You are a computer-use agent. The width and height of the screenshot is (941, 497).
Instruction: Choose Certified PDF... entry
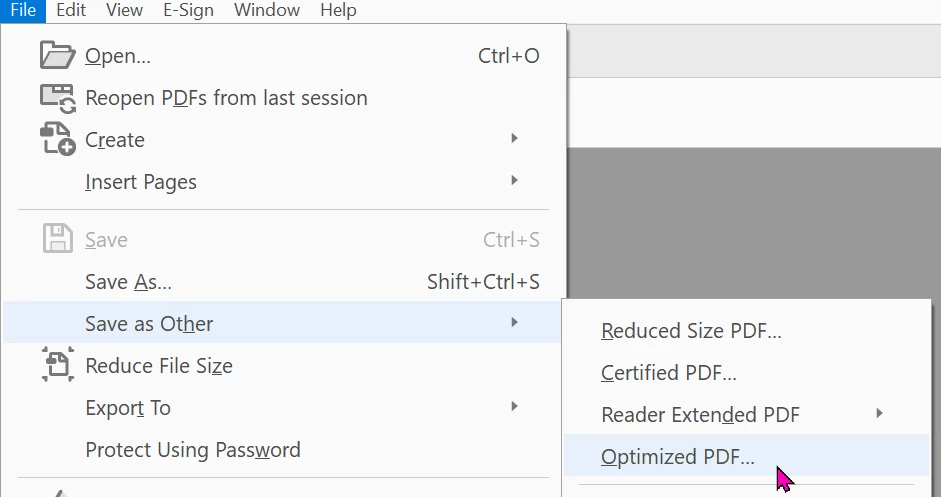(x=668, y=373)
